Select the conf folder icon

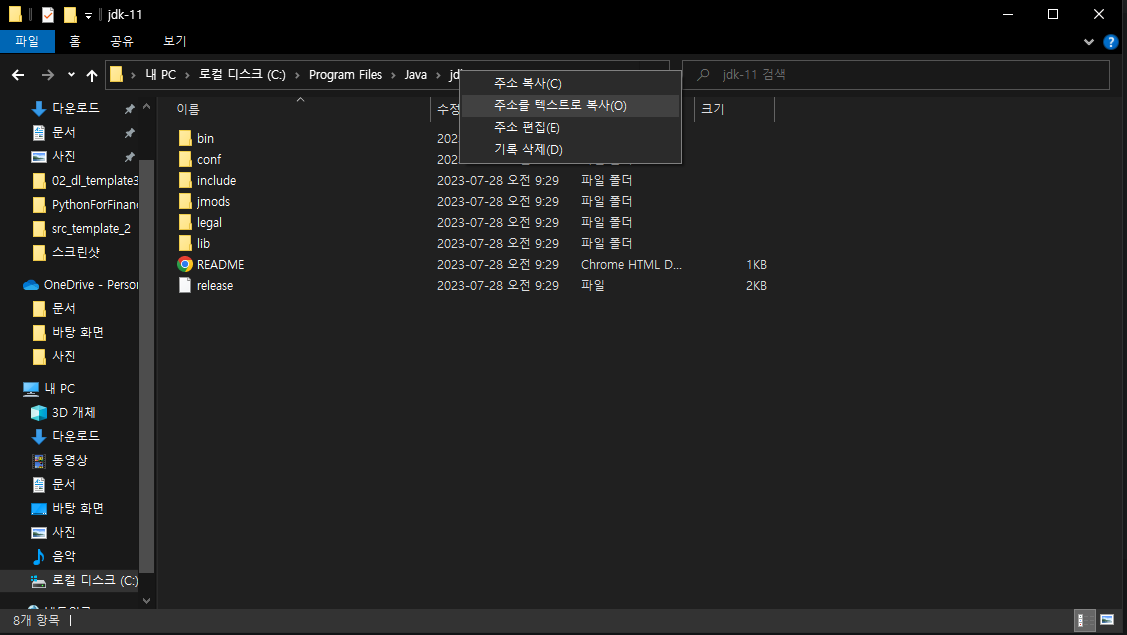click(185, 159)
